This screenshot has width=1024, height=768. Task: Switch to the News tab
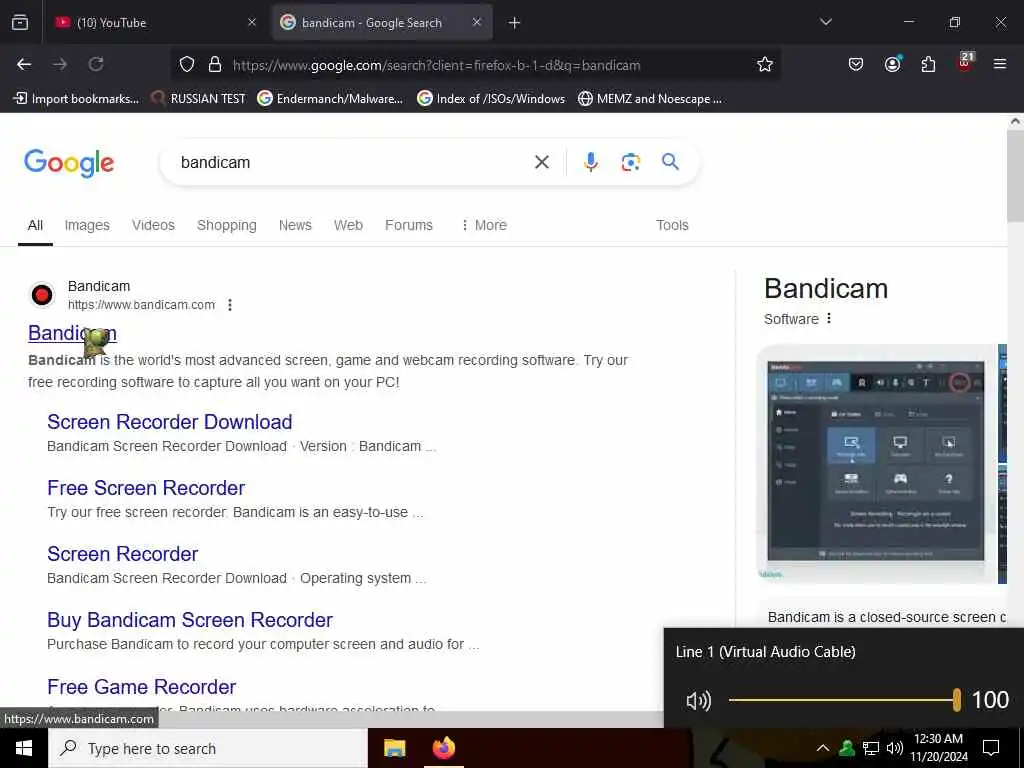[x=295, y=225]
